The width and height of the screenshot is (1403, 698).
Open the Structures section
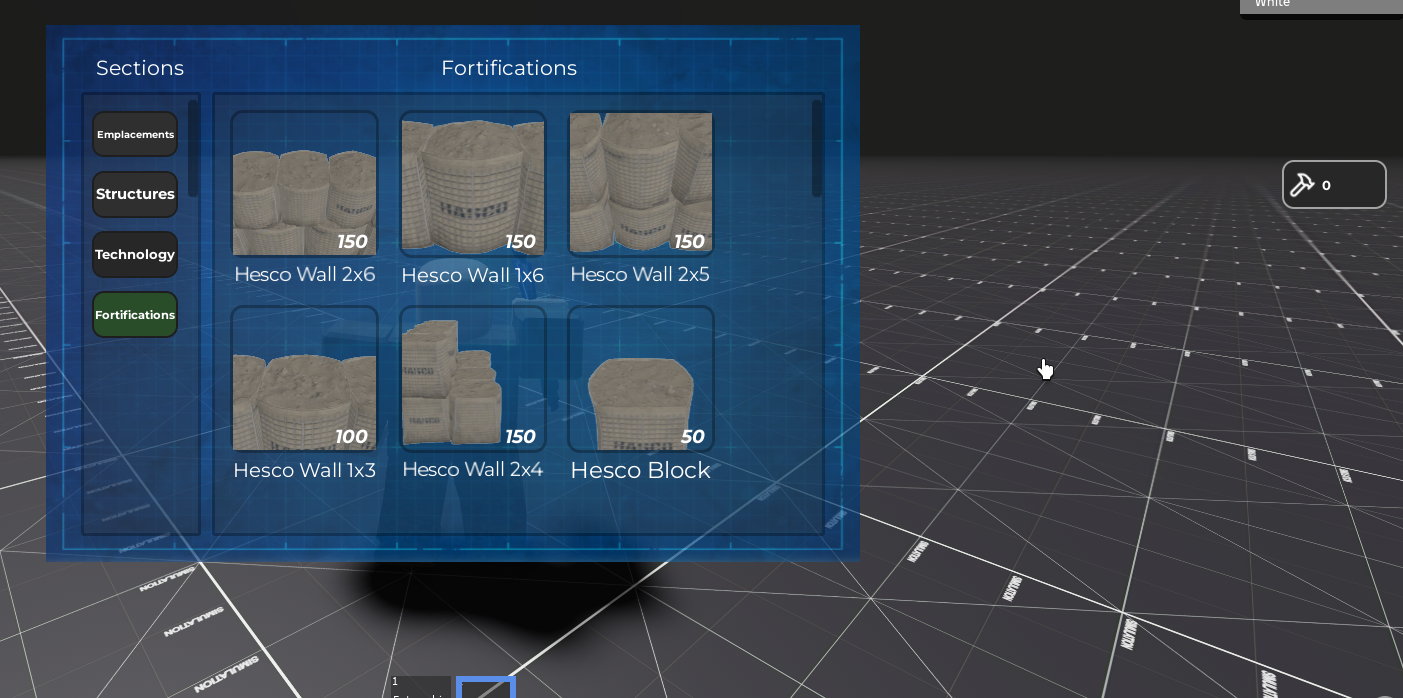[135, 194]
